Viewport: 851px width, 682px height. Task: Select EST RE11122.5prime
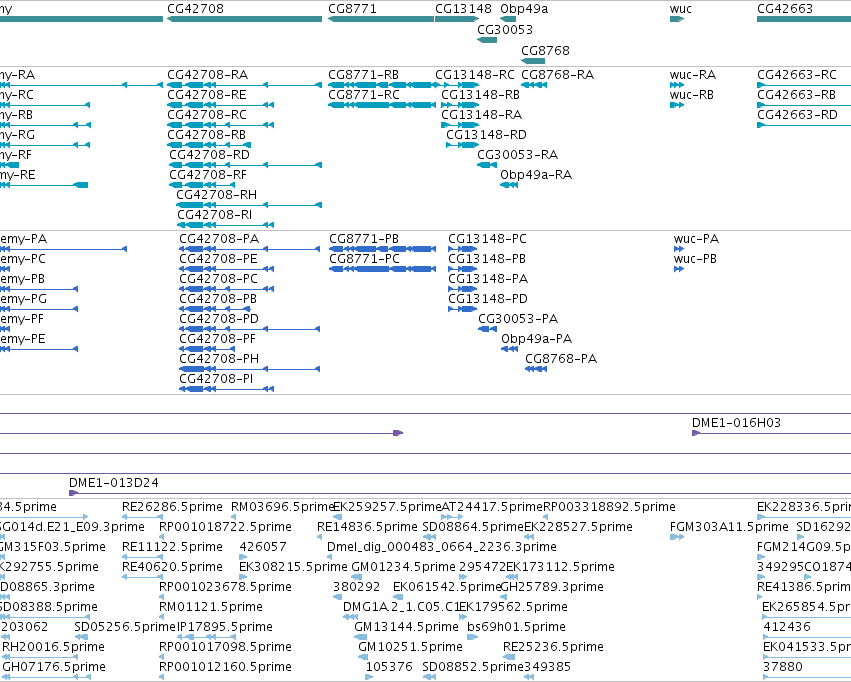point(143,557)
